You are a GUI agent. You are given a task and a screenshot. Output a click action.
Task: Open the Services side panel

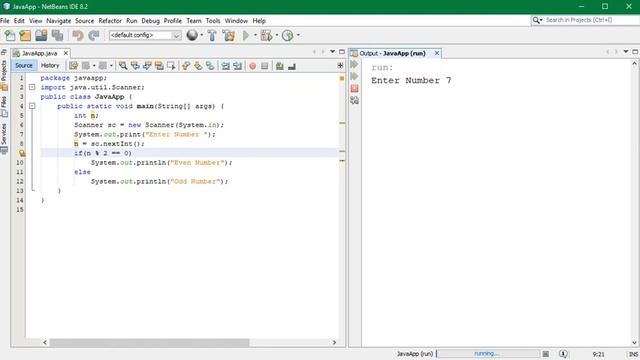pyautogui.click(x=4, y=138)
